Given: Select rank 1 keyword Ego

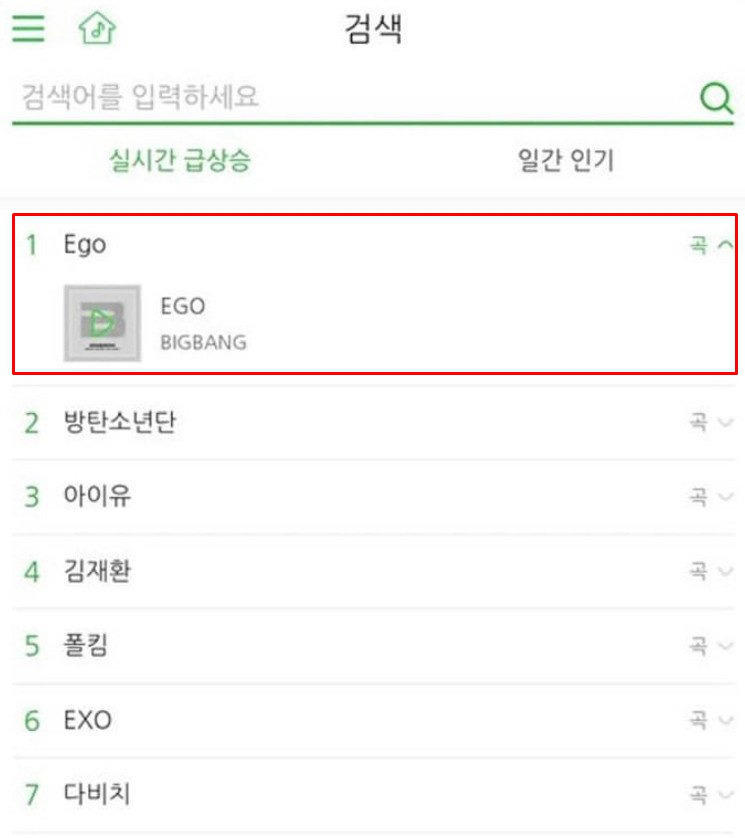Looking at the screenshot, I should click(84, 245).
